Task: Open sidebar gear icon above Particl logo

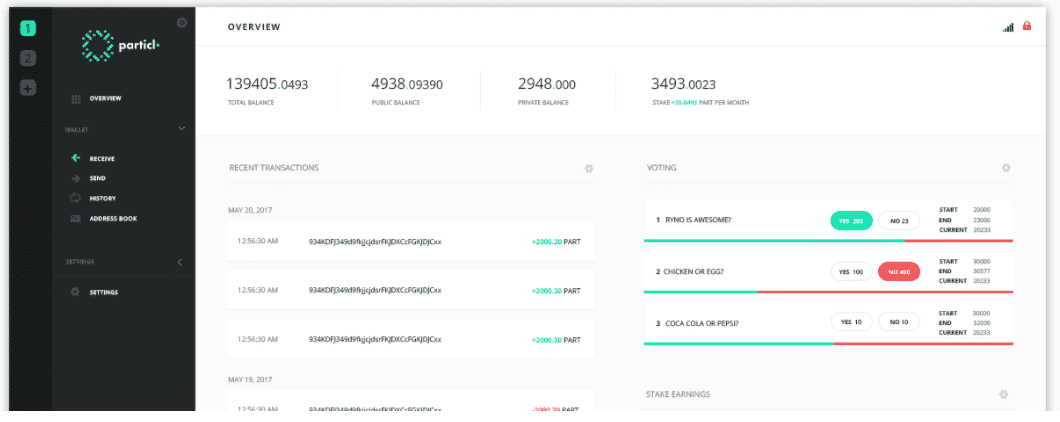Action: coord(181,22)
